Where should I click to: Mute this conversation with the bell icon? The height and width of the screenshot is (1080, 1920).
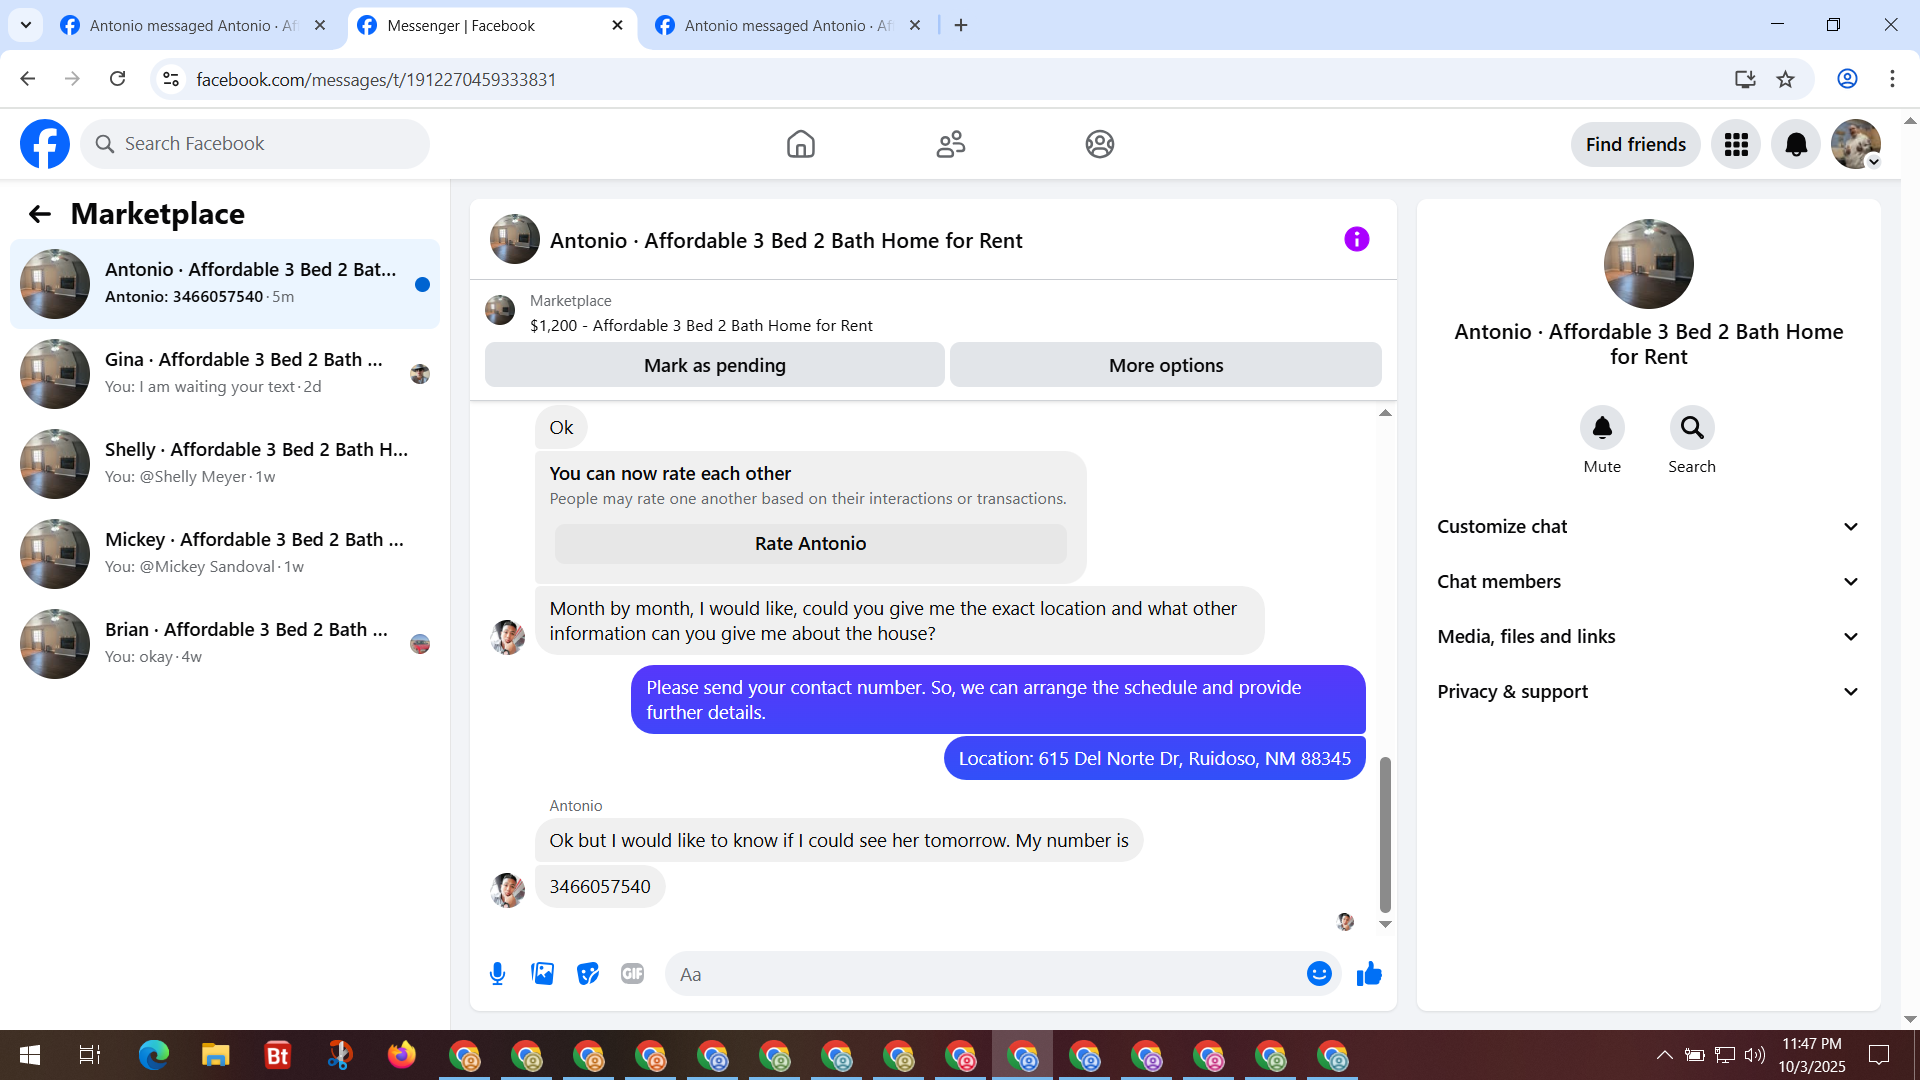(1602, 428)
